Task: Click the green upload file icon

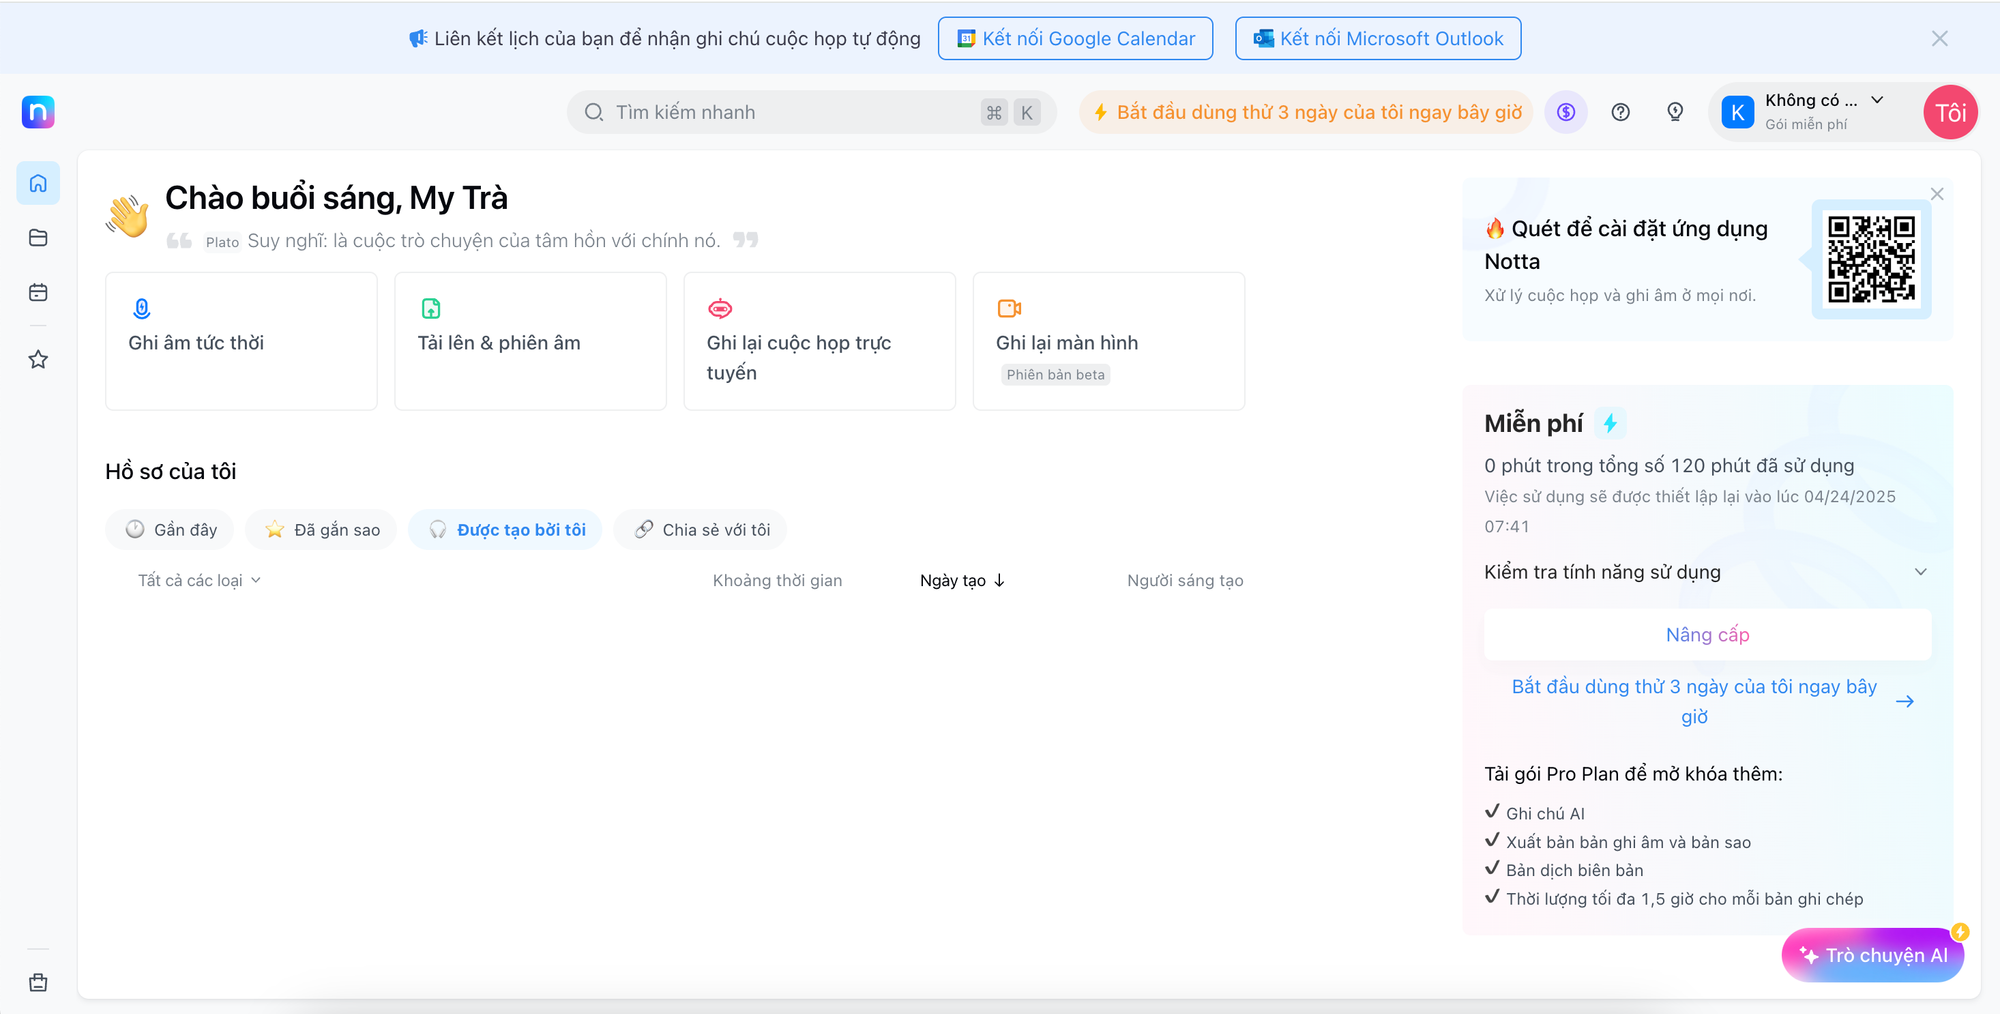Action: click(431, 308)
